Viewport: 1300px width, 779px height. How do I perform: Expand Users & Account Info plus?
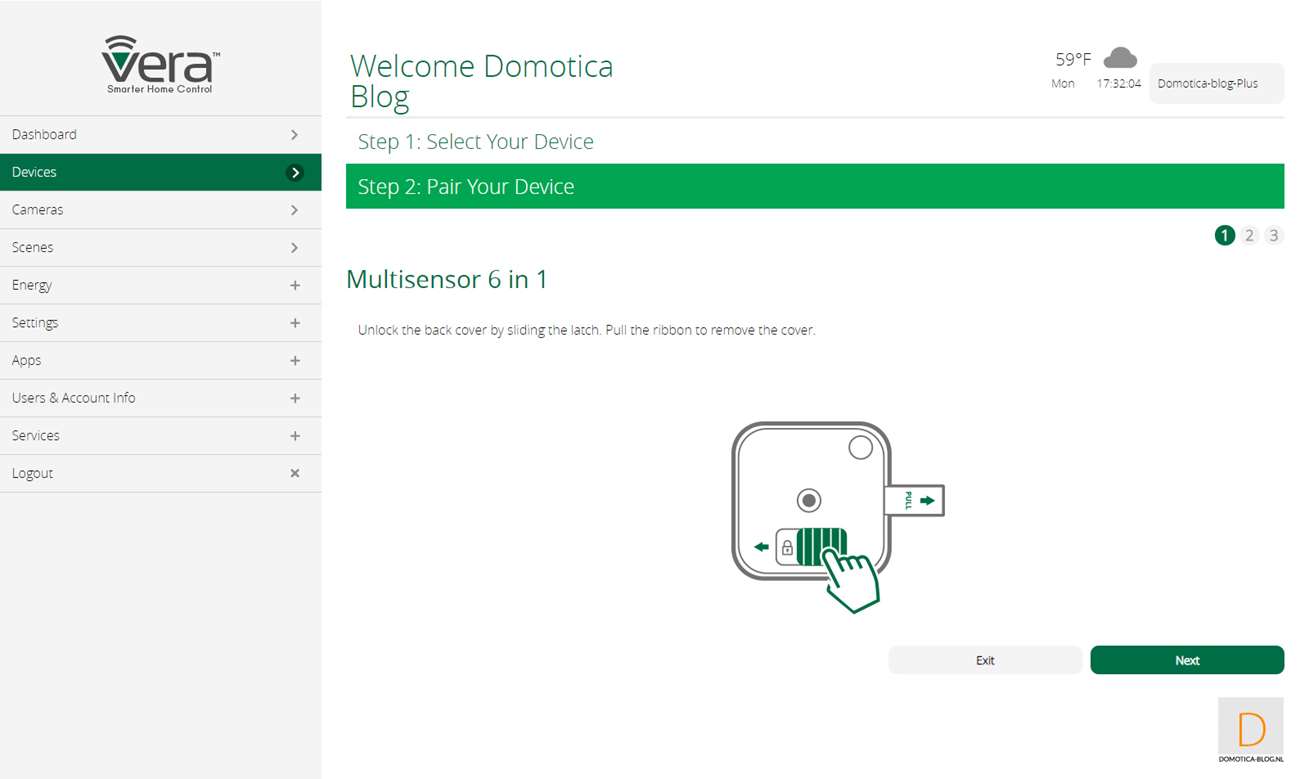[295, 398]
